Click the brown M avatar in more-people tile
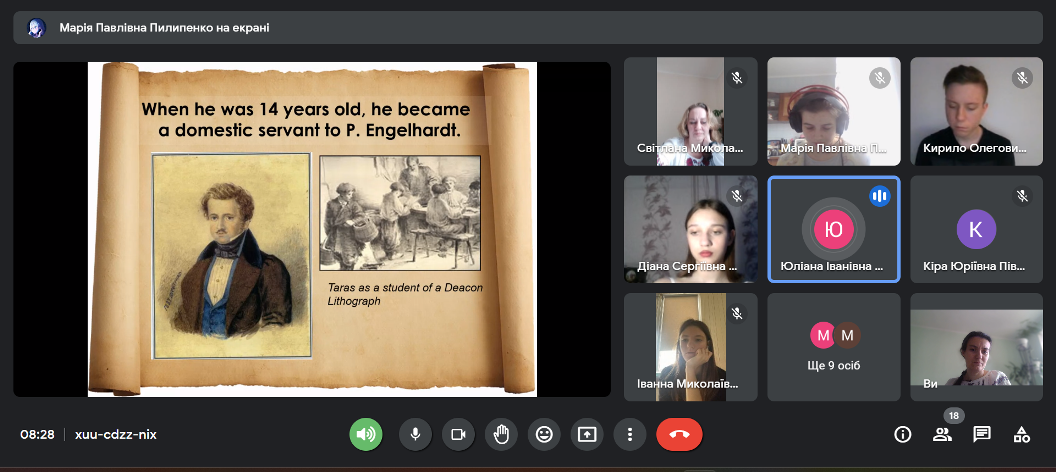This screenshot has width=1056, height=472. [847, 335]
